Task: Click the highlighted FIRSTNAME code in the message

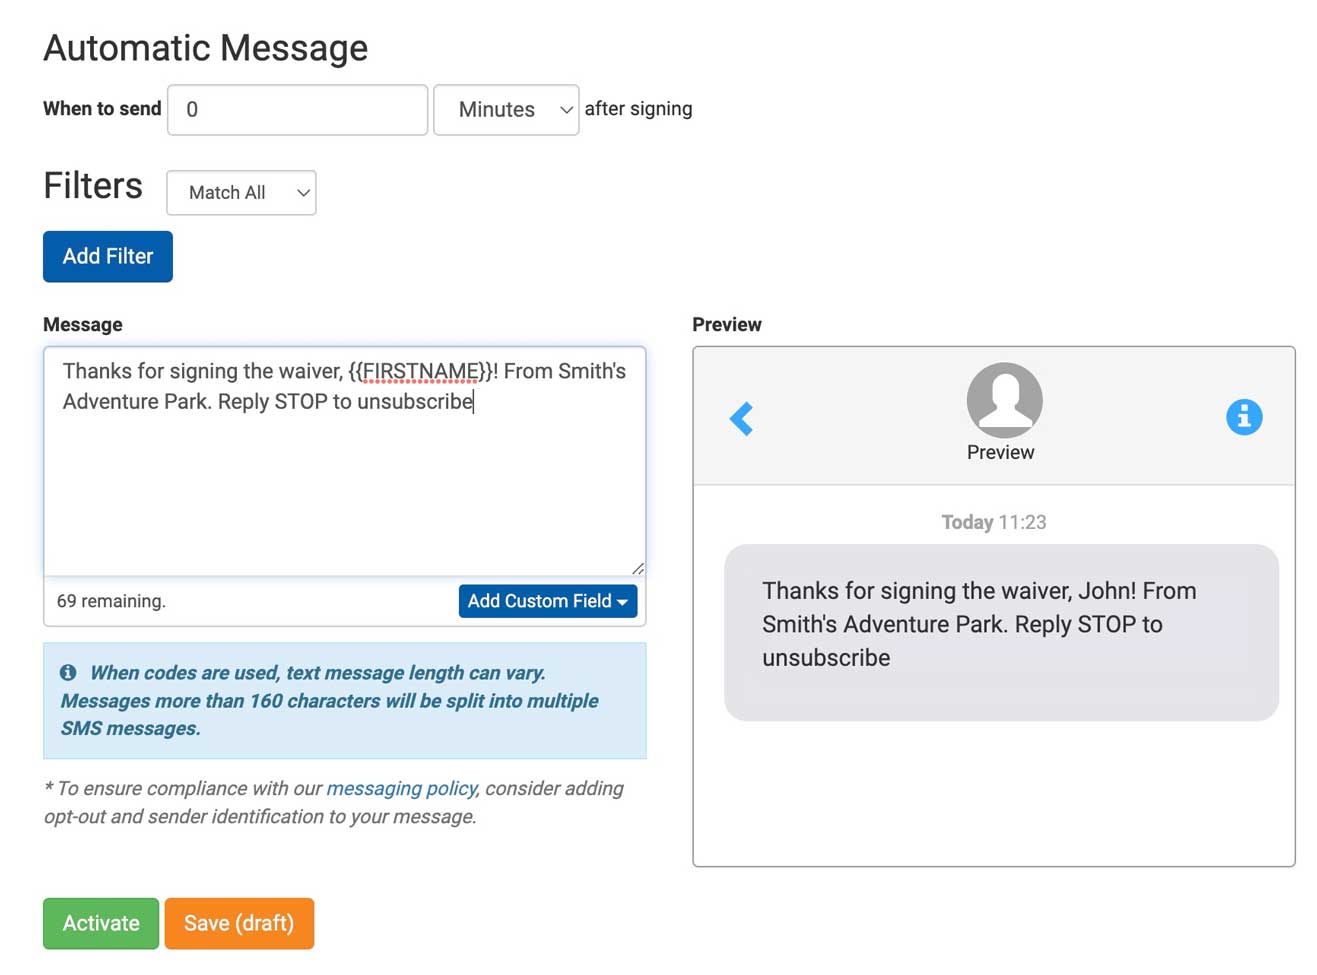Action: pyautogui.click(x=421, y=371)
